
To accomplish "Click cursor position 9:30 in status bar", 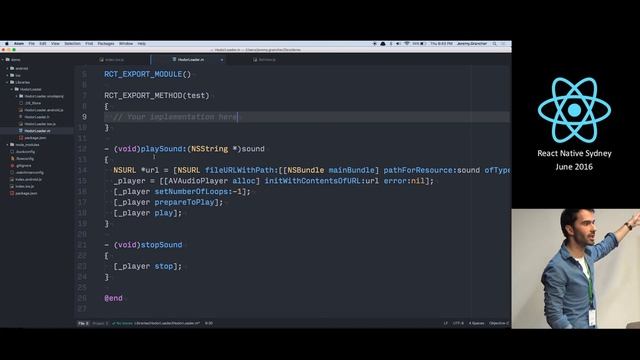I will (209, 323).
